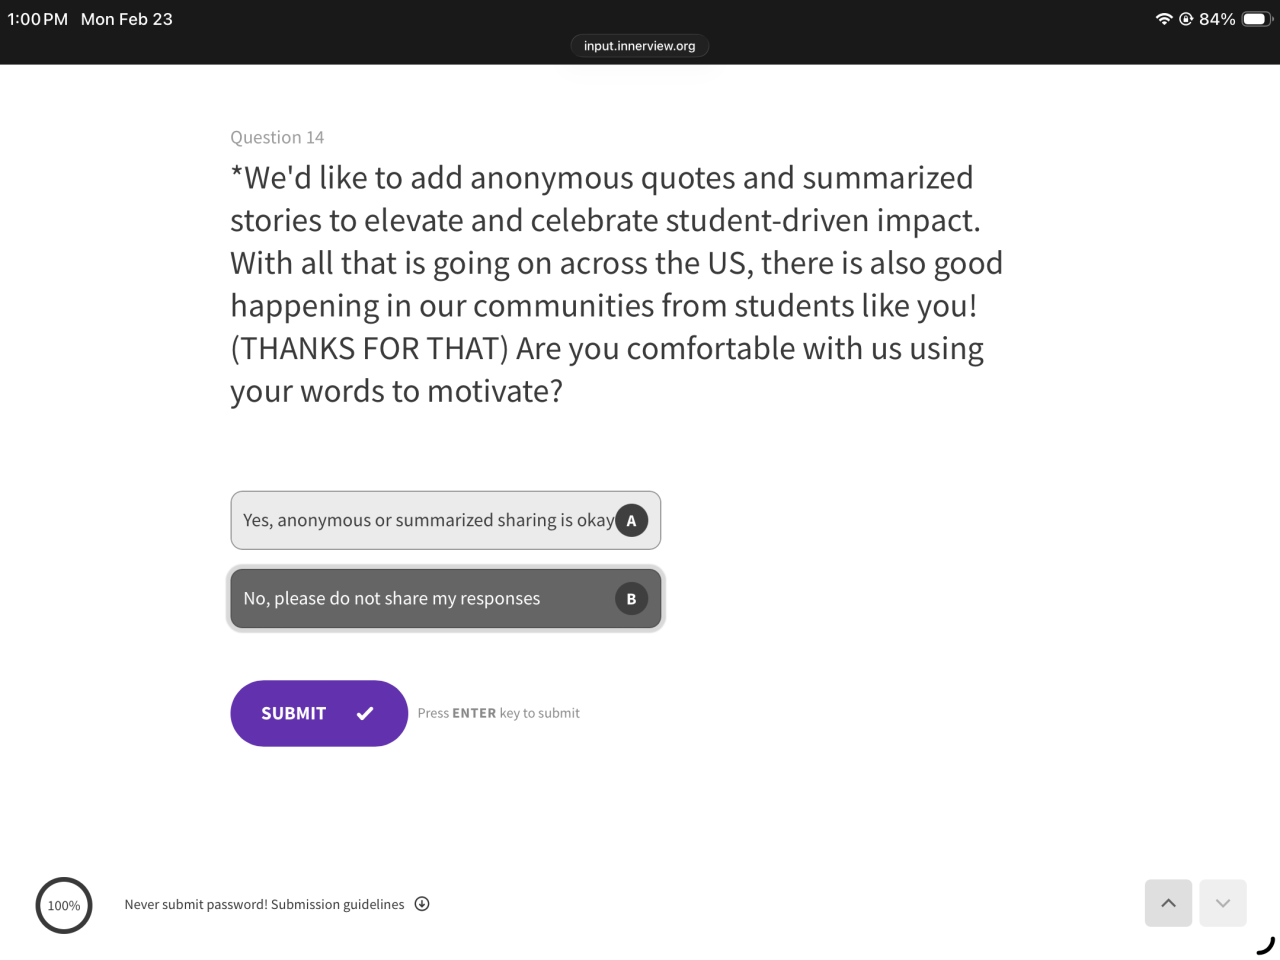
Task: Go to next question with down chevron
Action: point(1222,903)
